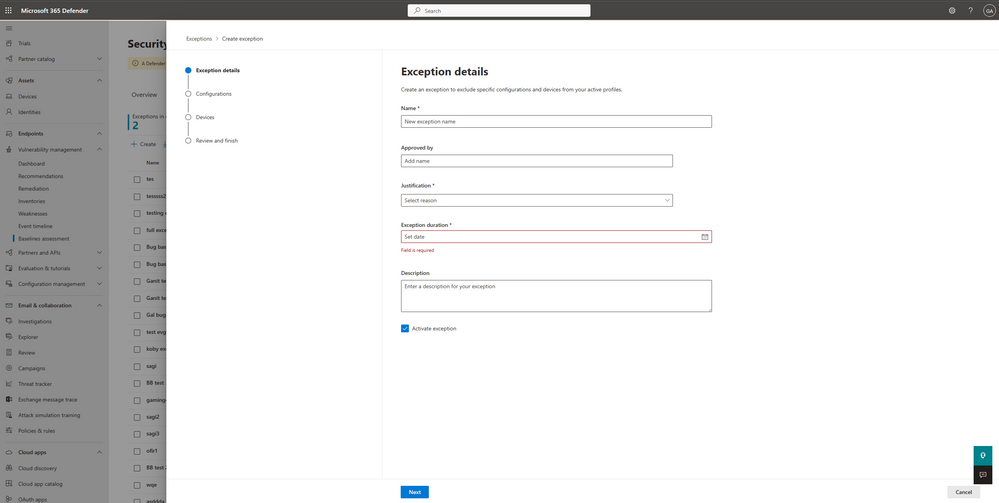
Task: Click the Attack simulation training icon
Action: 9,415
